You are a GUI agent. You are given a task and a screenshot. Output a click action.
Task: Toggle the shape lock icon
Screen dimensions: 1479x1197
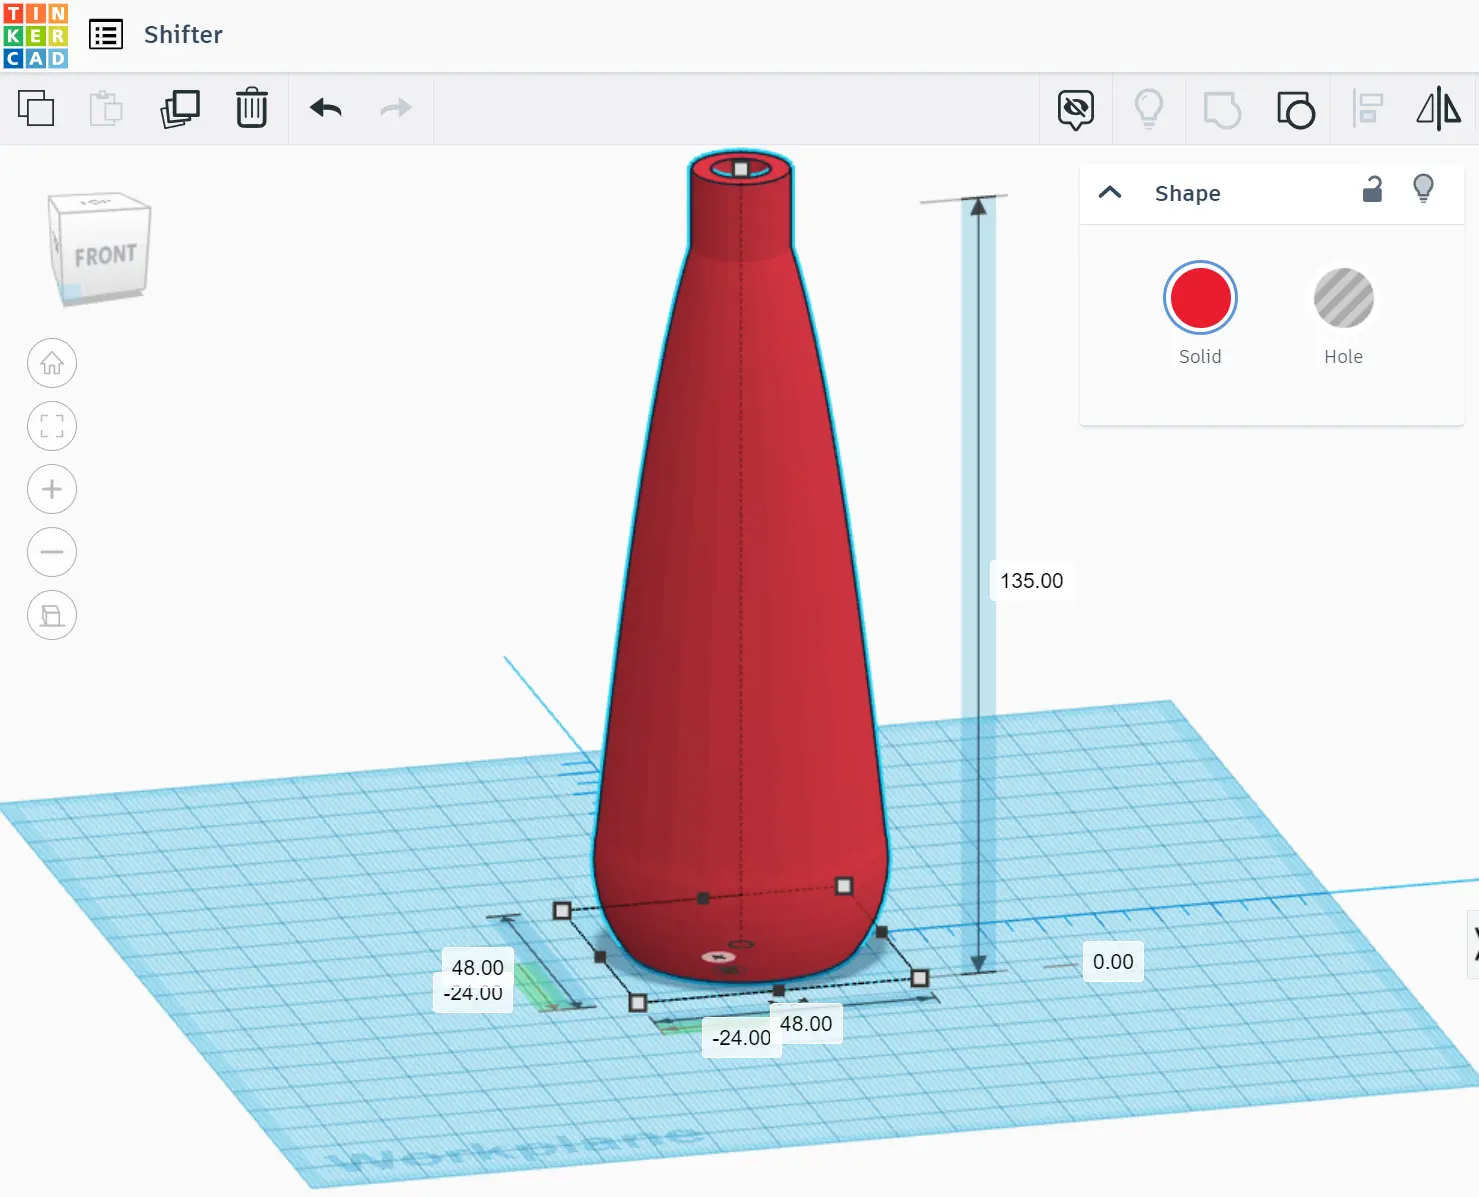[1372, 189]
